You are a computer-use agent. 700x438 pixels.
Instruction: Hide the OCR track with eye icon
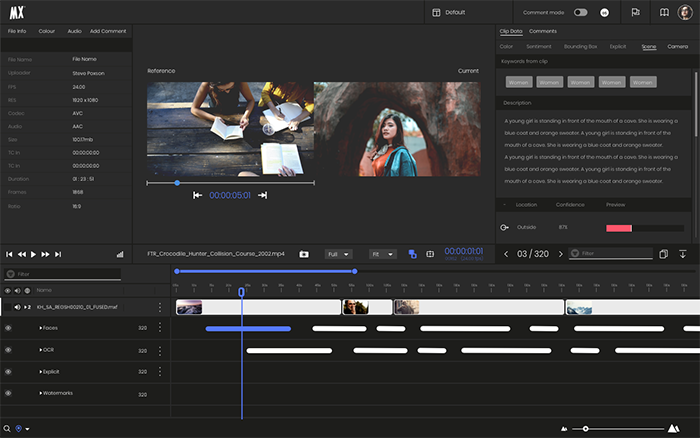coord(8,350)
